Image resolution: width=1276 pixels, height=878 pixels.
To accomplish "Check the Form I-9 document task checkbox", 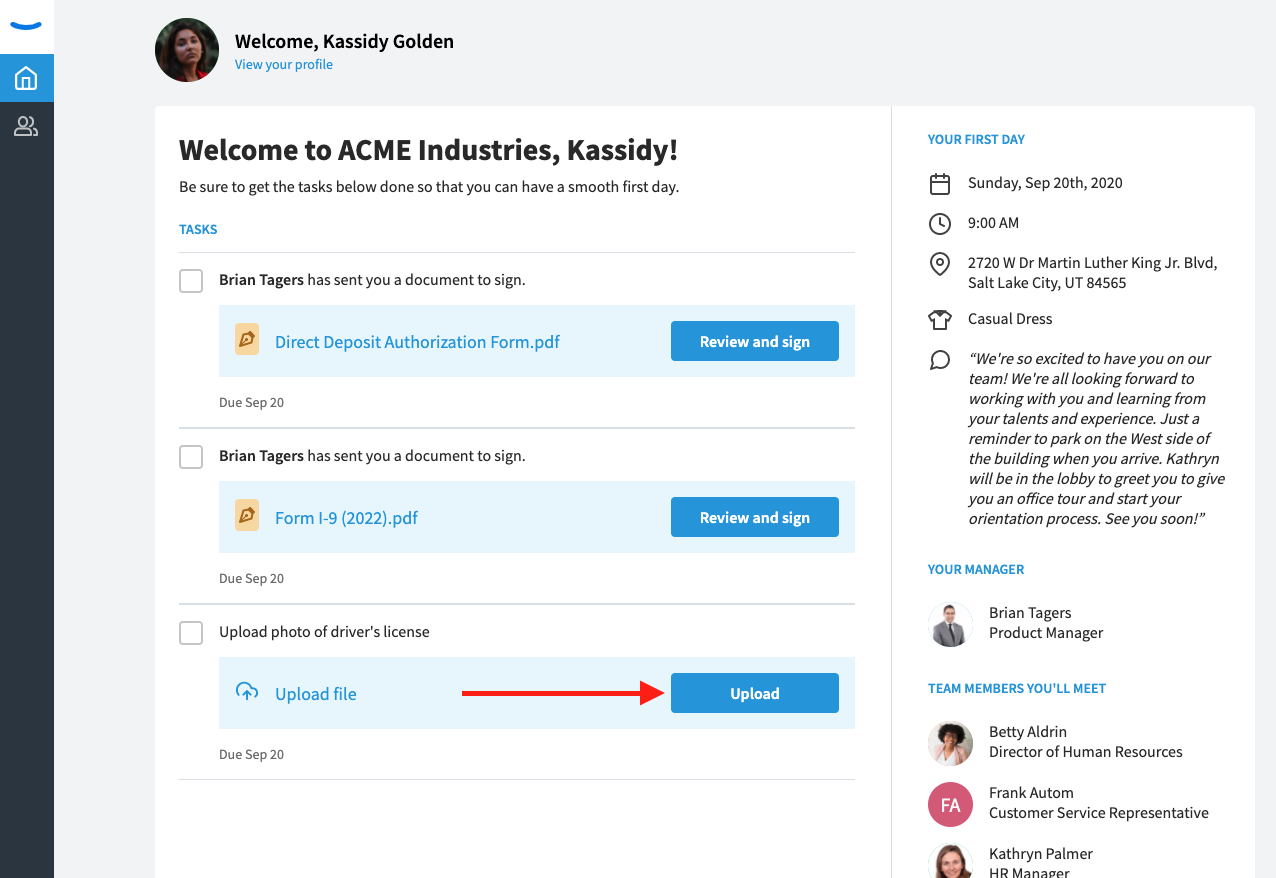I will (191, 457).
